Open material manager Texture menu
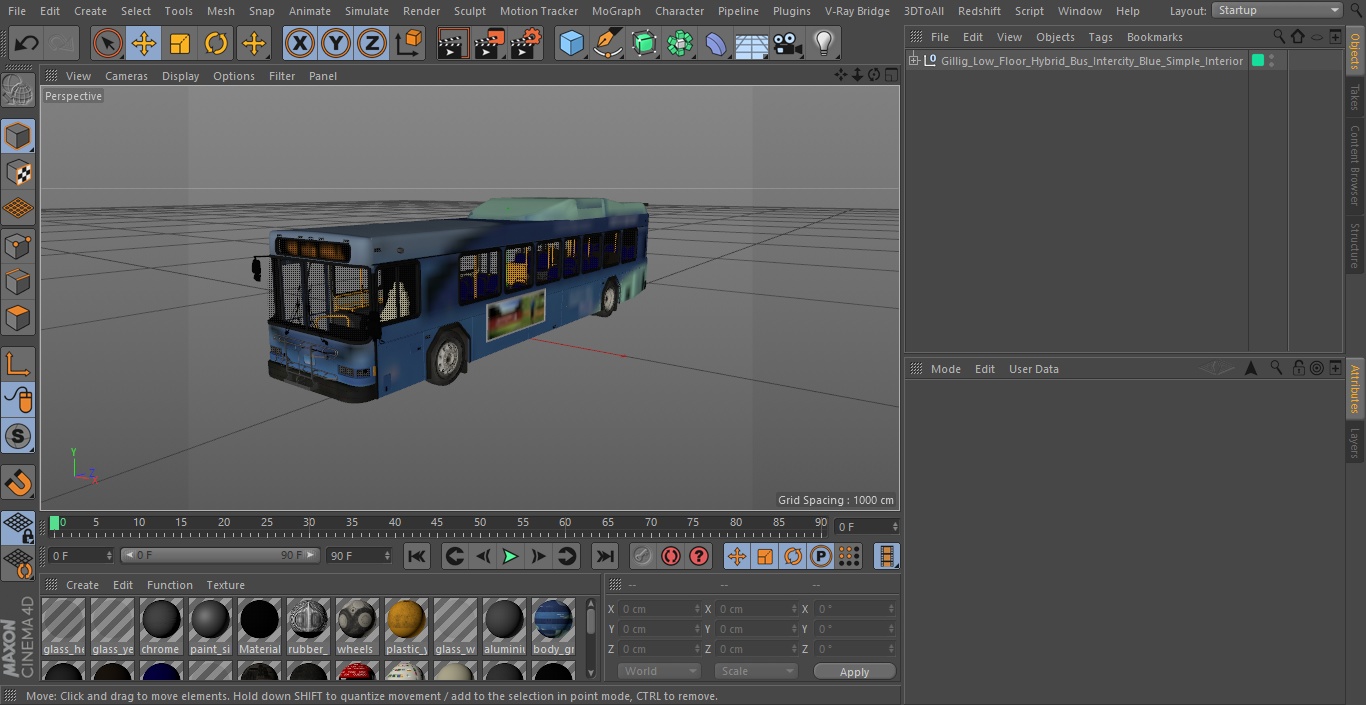Image resolution: width=1366 pixels, height=705 pixels. tap(225, 585)
